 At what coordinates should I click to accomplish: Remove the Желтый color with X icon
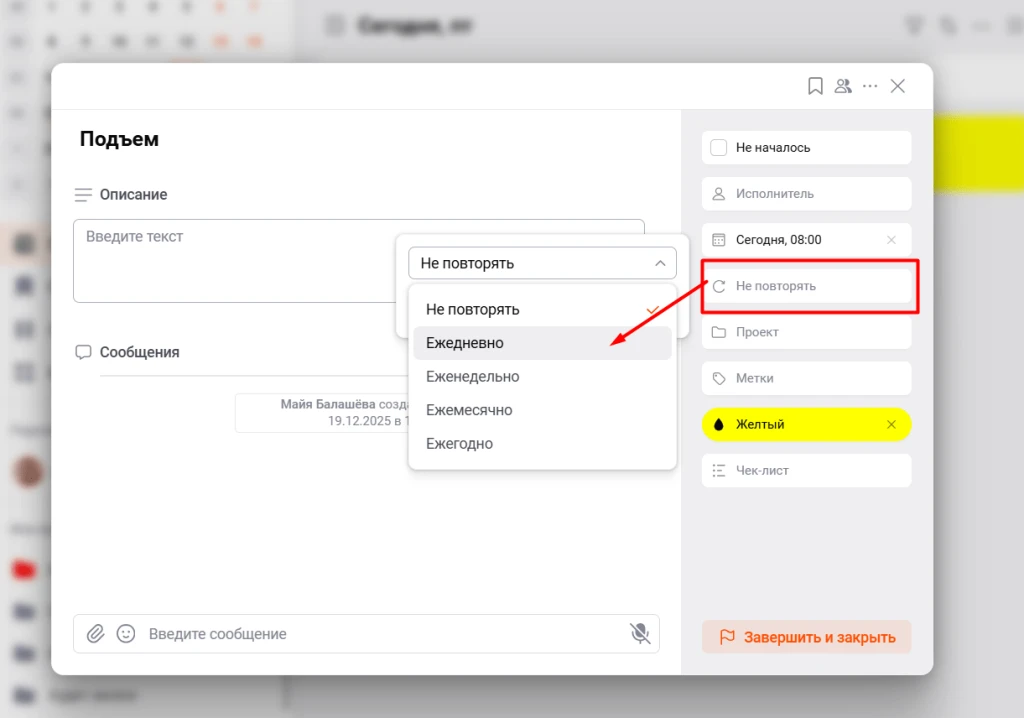[x=891, y=424]
